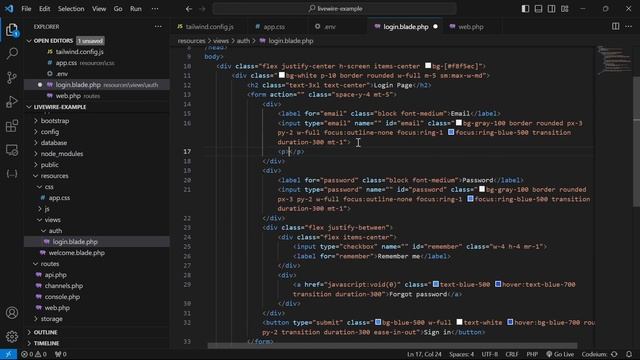Expand the bootstrap folder

coord(55,121)
